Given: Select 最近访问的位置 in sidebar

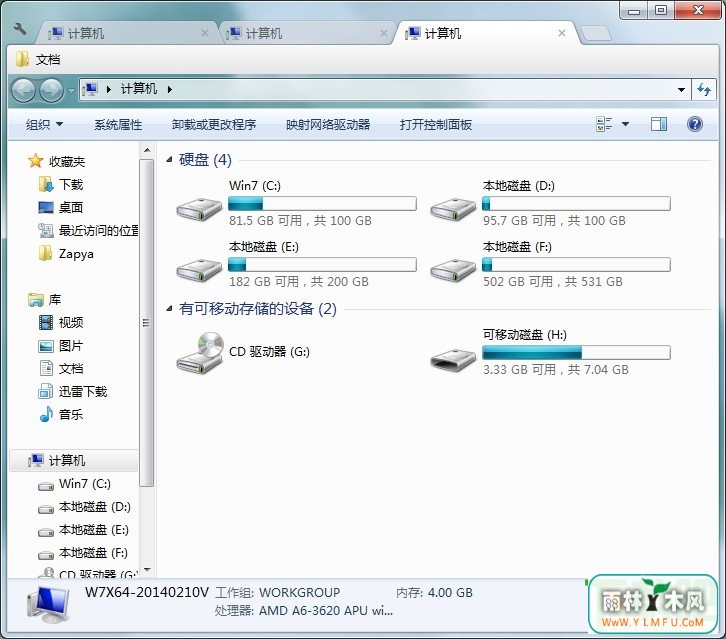Looking at the screenshot, I should point(88,231).
